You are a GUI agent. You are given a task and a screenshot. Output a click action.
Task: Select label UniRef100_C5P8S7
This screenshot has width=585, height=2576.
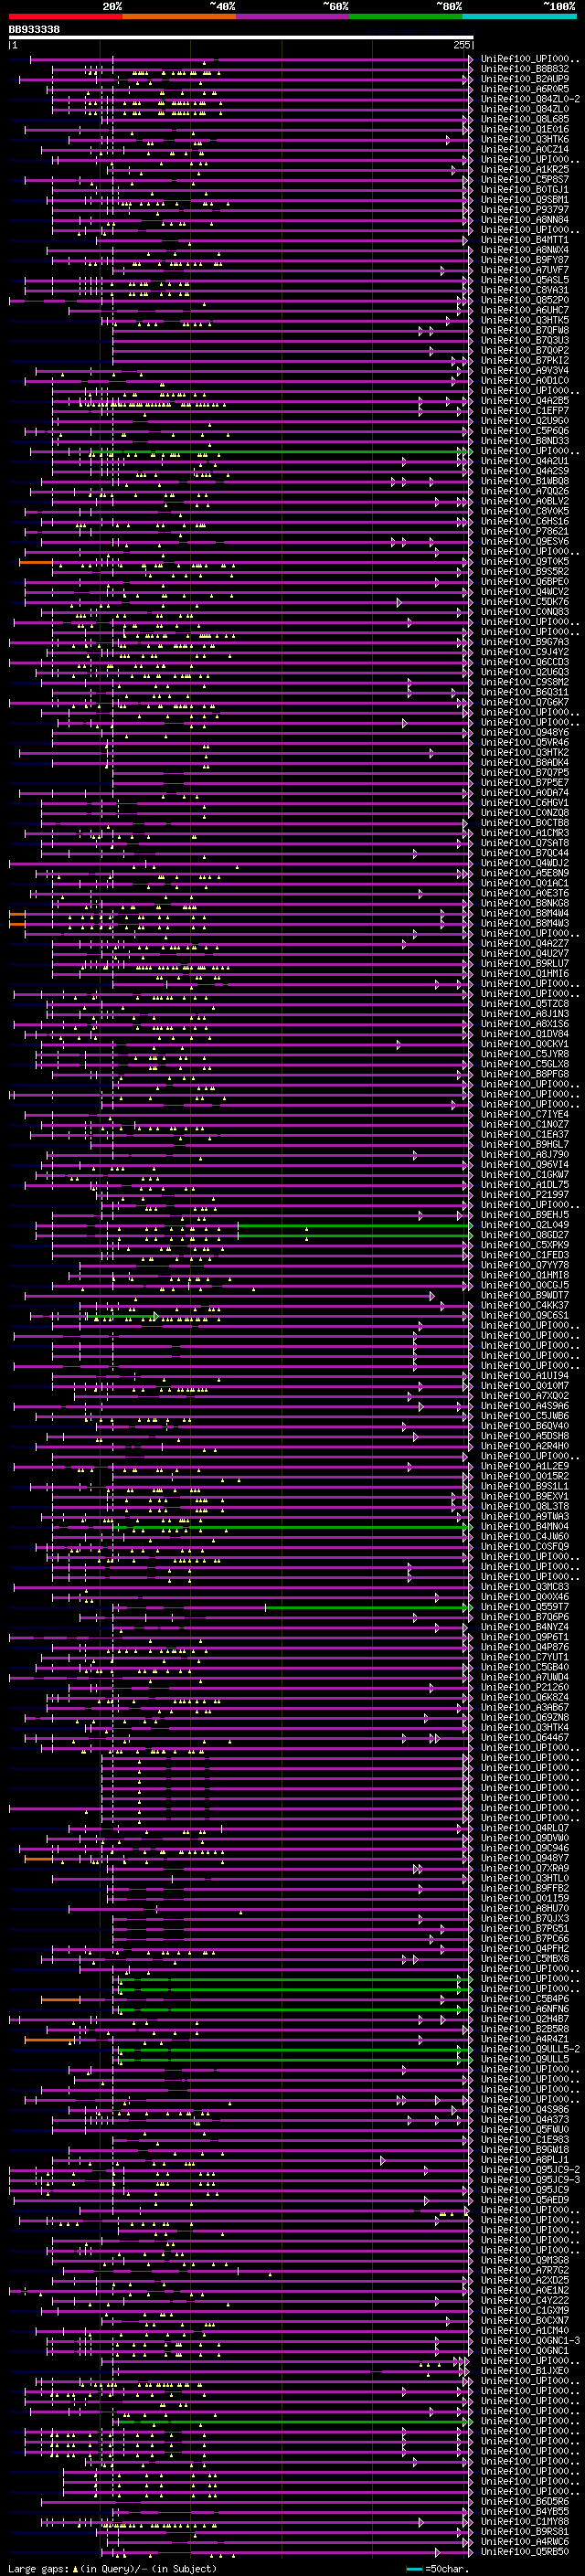525,180
